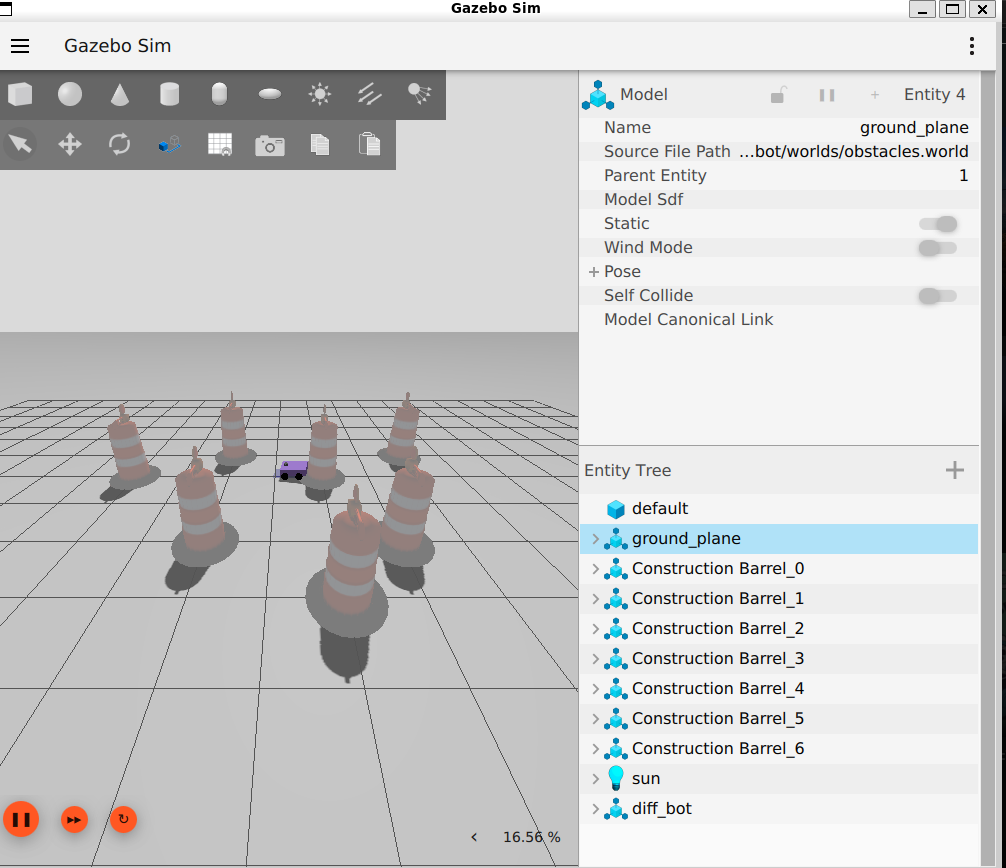Screen dimensions: 1006x868
Task: Insert a capsule shape
Action: 219,94
